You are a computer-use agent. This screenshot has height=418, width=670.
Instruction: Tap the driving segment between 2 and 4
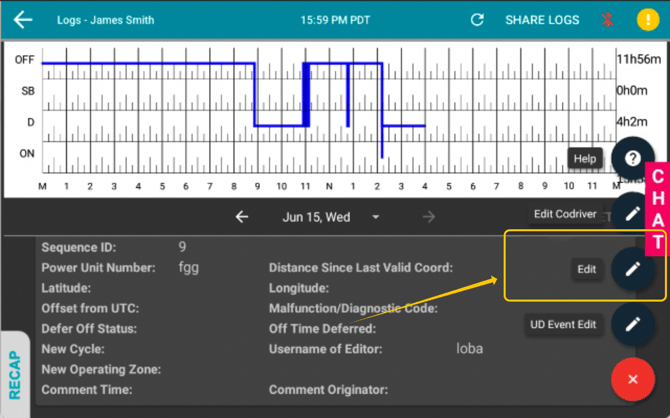404,126
